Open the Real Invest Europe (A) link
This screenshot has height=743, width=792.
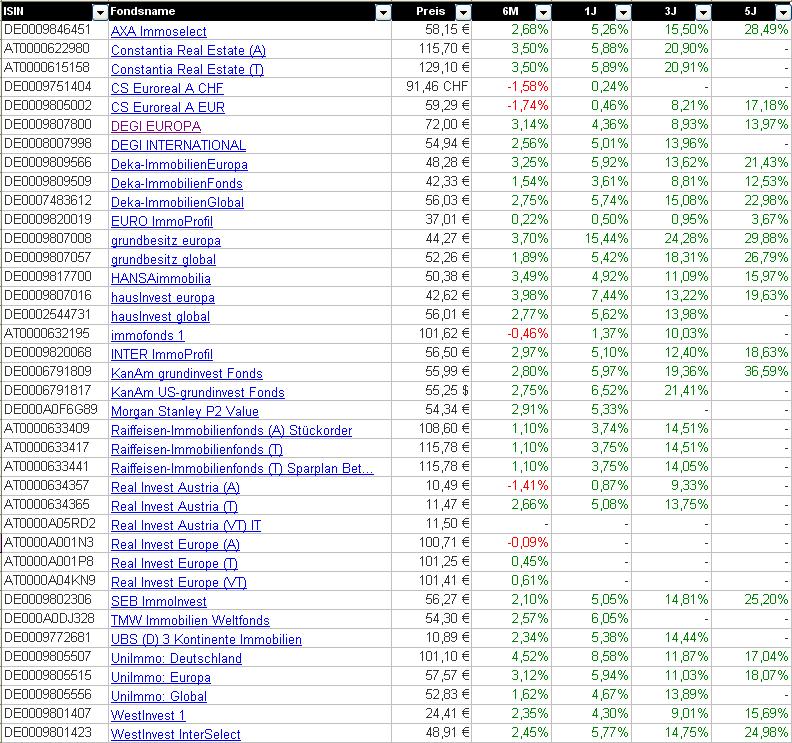(x=175, y=545)
